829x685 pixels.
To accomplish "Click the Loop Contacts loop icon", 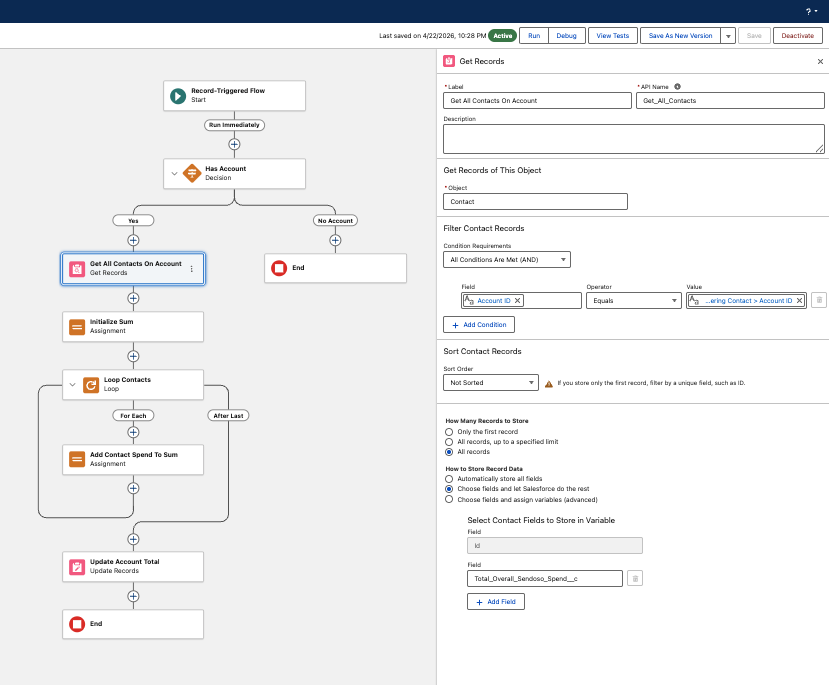I will click(x=91, y=385).
